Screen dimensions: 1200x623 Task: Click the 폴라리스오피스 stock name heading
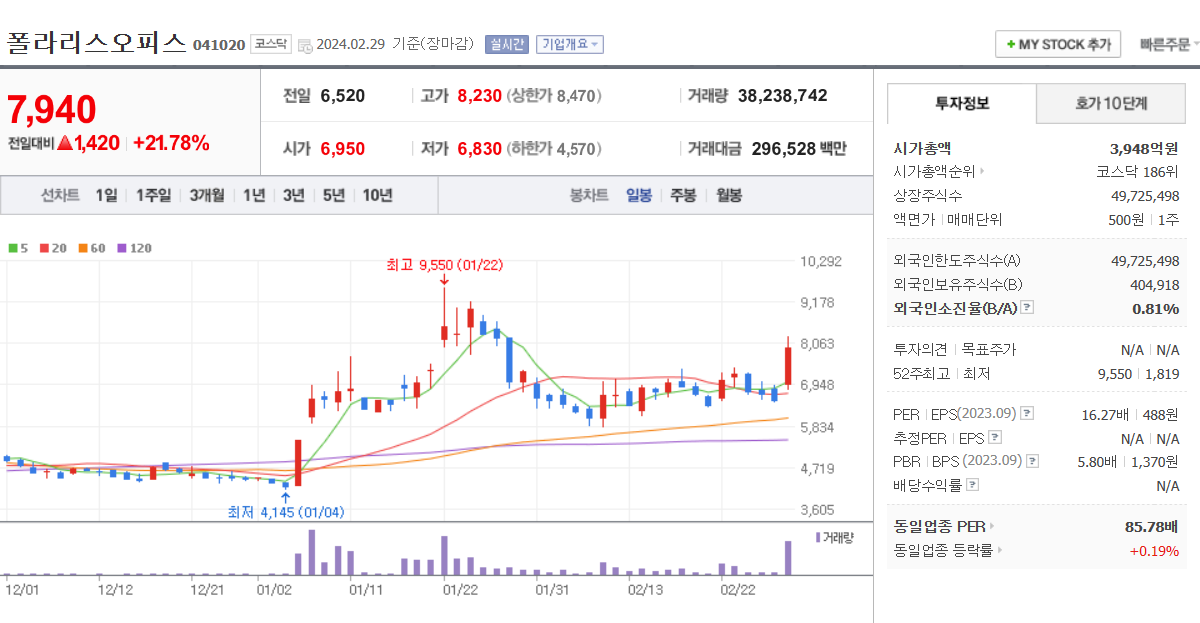[97, 42]
